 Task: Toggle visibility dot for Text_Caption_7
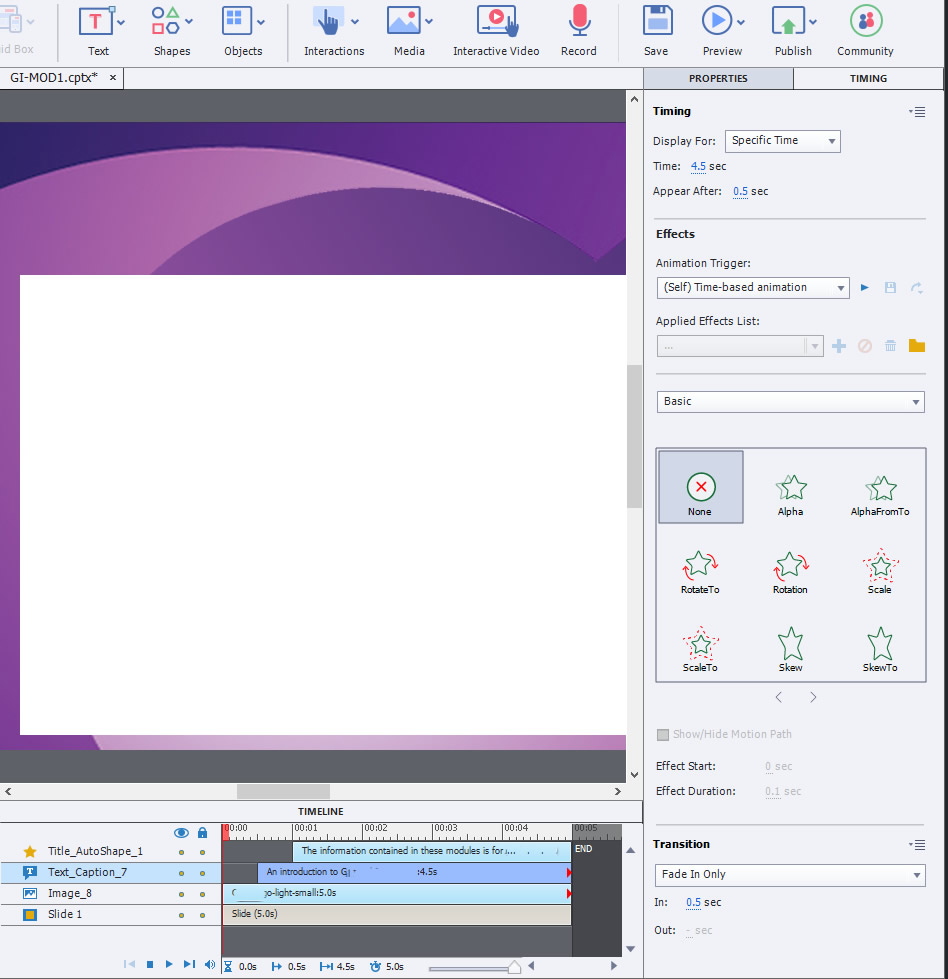[x=181, y=873]
